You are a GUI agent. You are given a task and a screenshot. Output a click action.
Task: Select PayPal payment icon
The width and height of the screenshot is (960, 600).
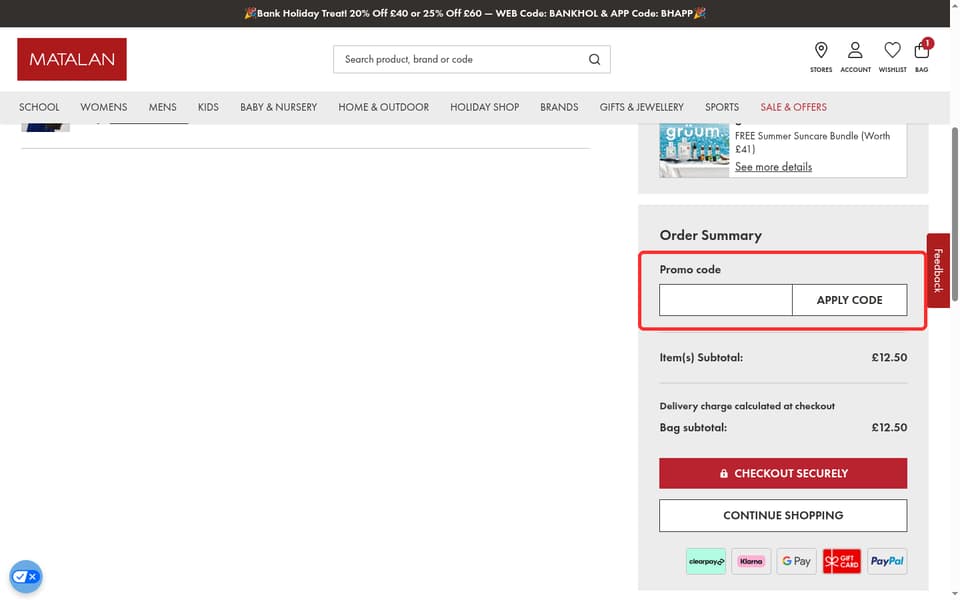point(887,561)
